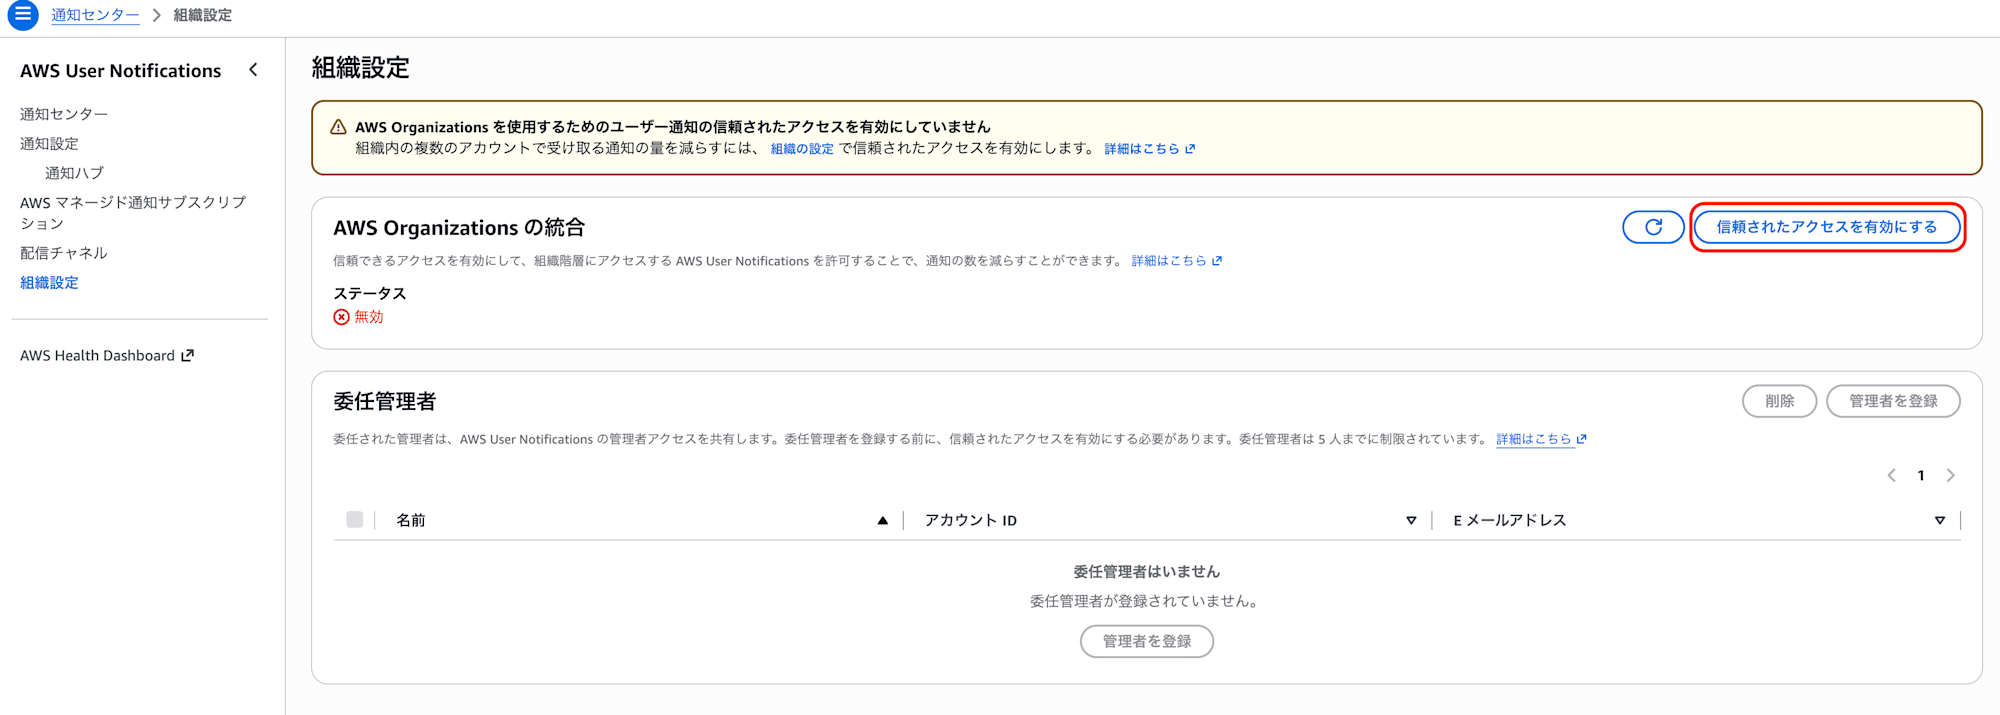Open 詳細はこちら link under AWS Organizations の統合

[x=1176, y=261]
